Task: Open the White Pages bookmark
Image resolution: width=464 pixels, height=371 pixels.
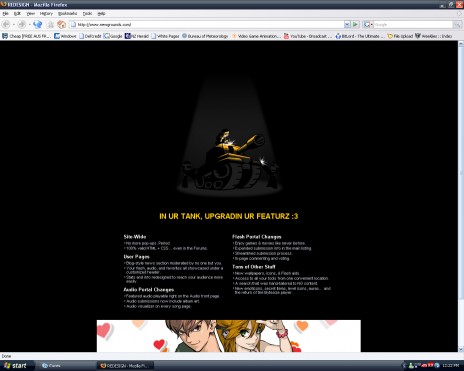Action: (x=165, y=36)
